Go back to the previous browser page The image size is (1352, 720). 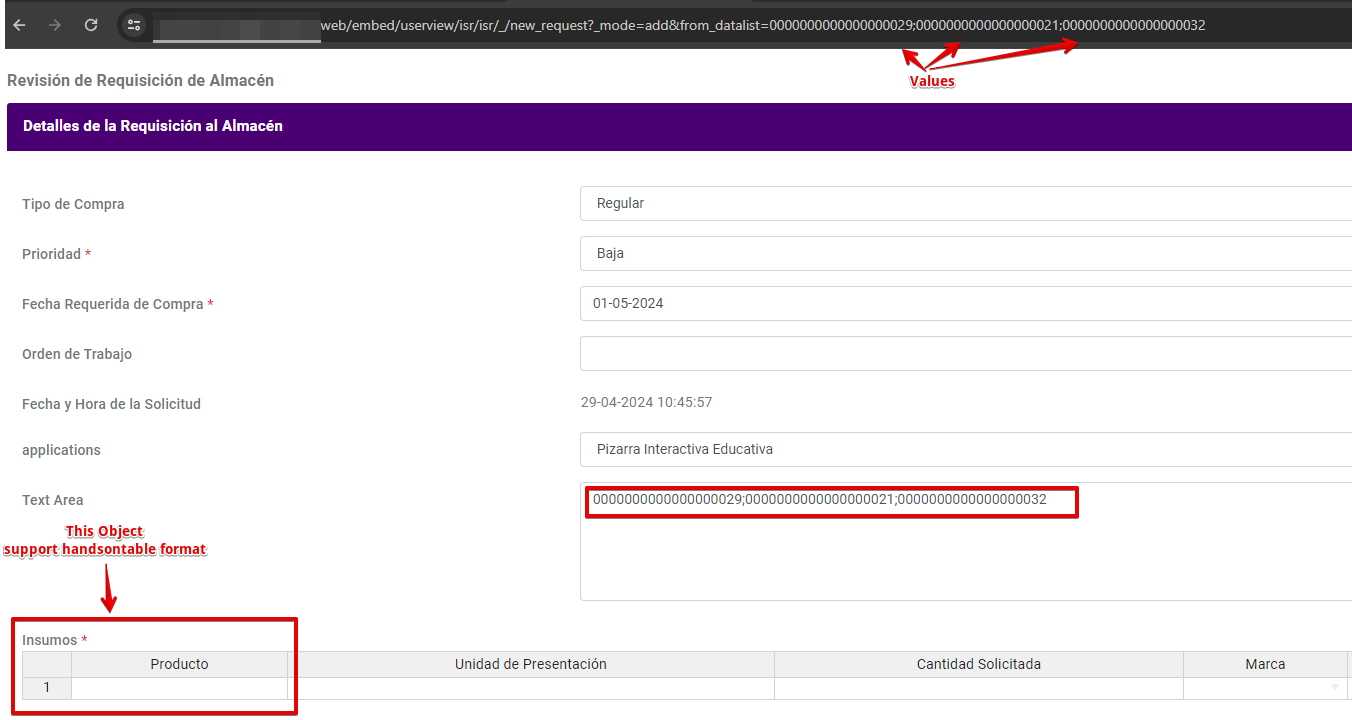19,25
